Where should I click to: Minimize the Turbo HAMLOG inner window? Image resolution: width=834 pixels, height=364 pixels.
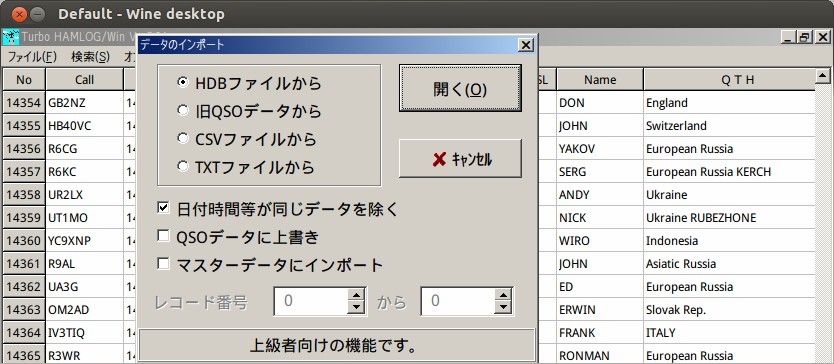pos(789,37)
